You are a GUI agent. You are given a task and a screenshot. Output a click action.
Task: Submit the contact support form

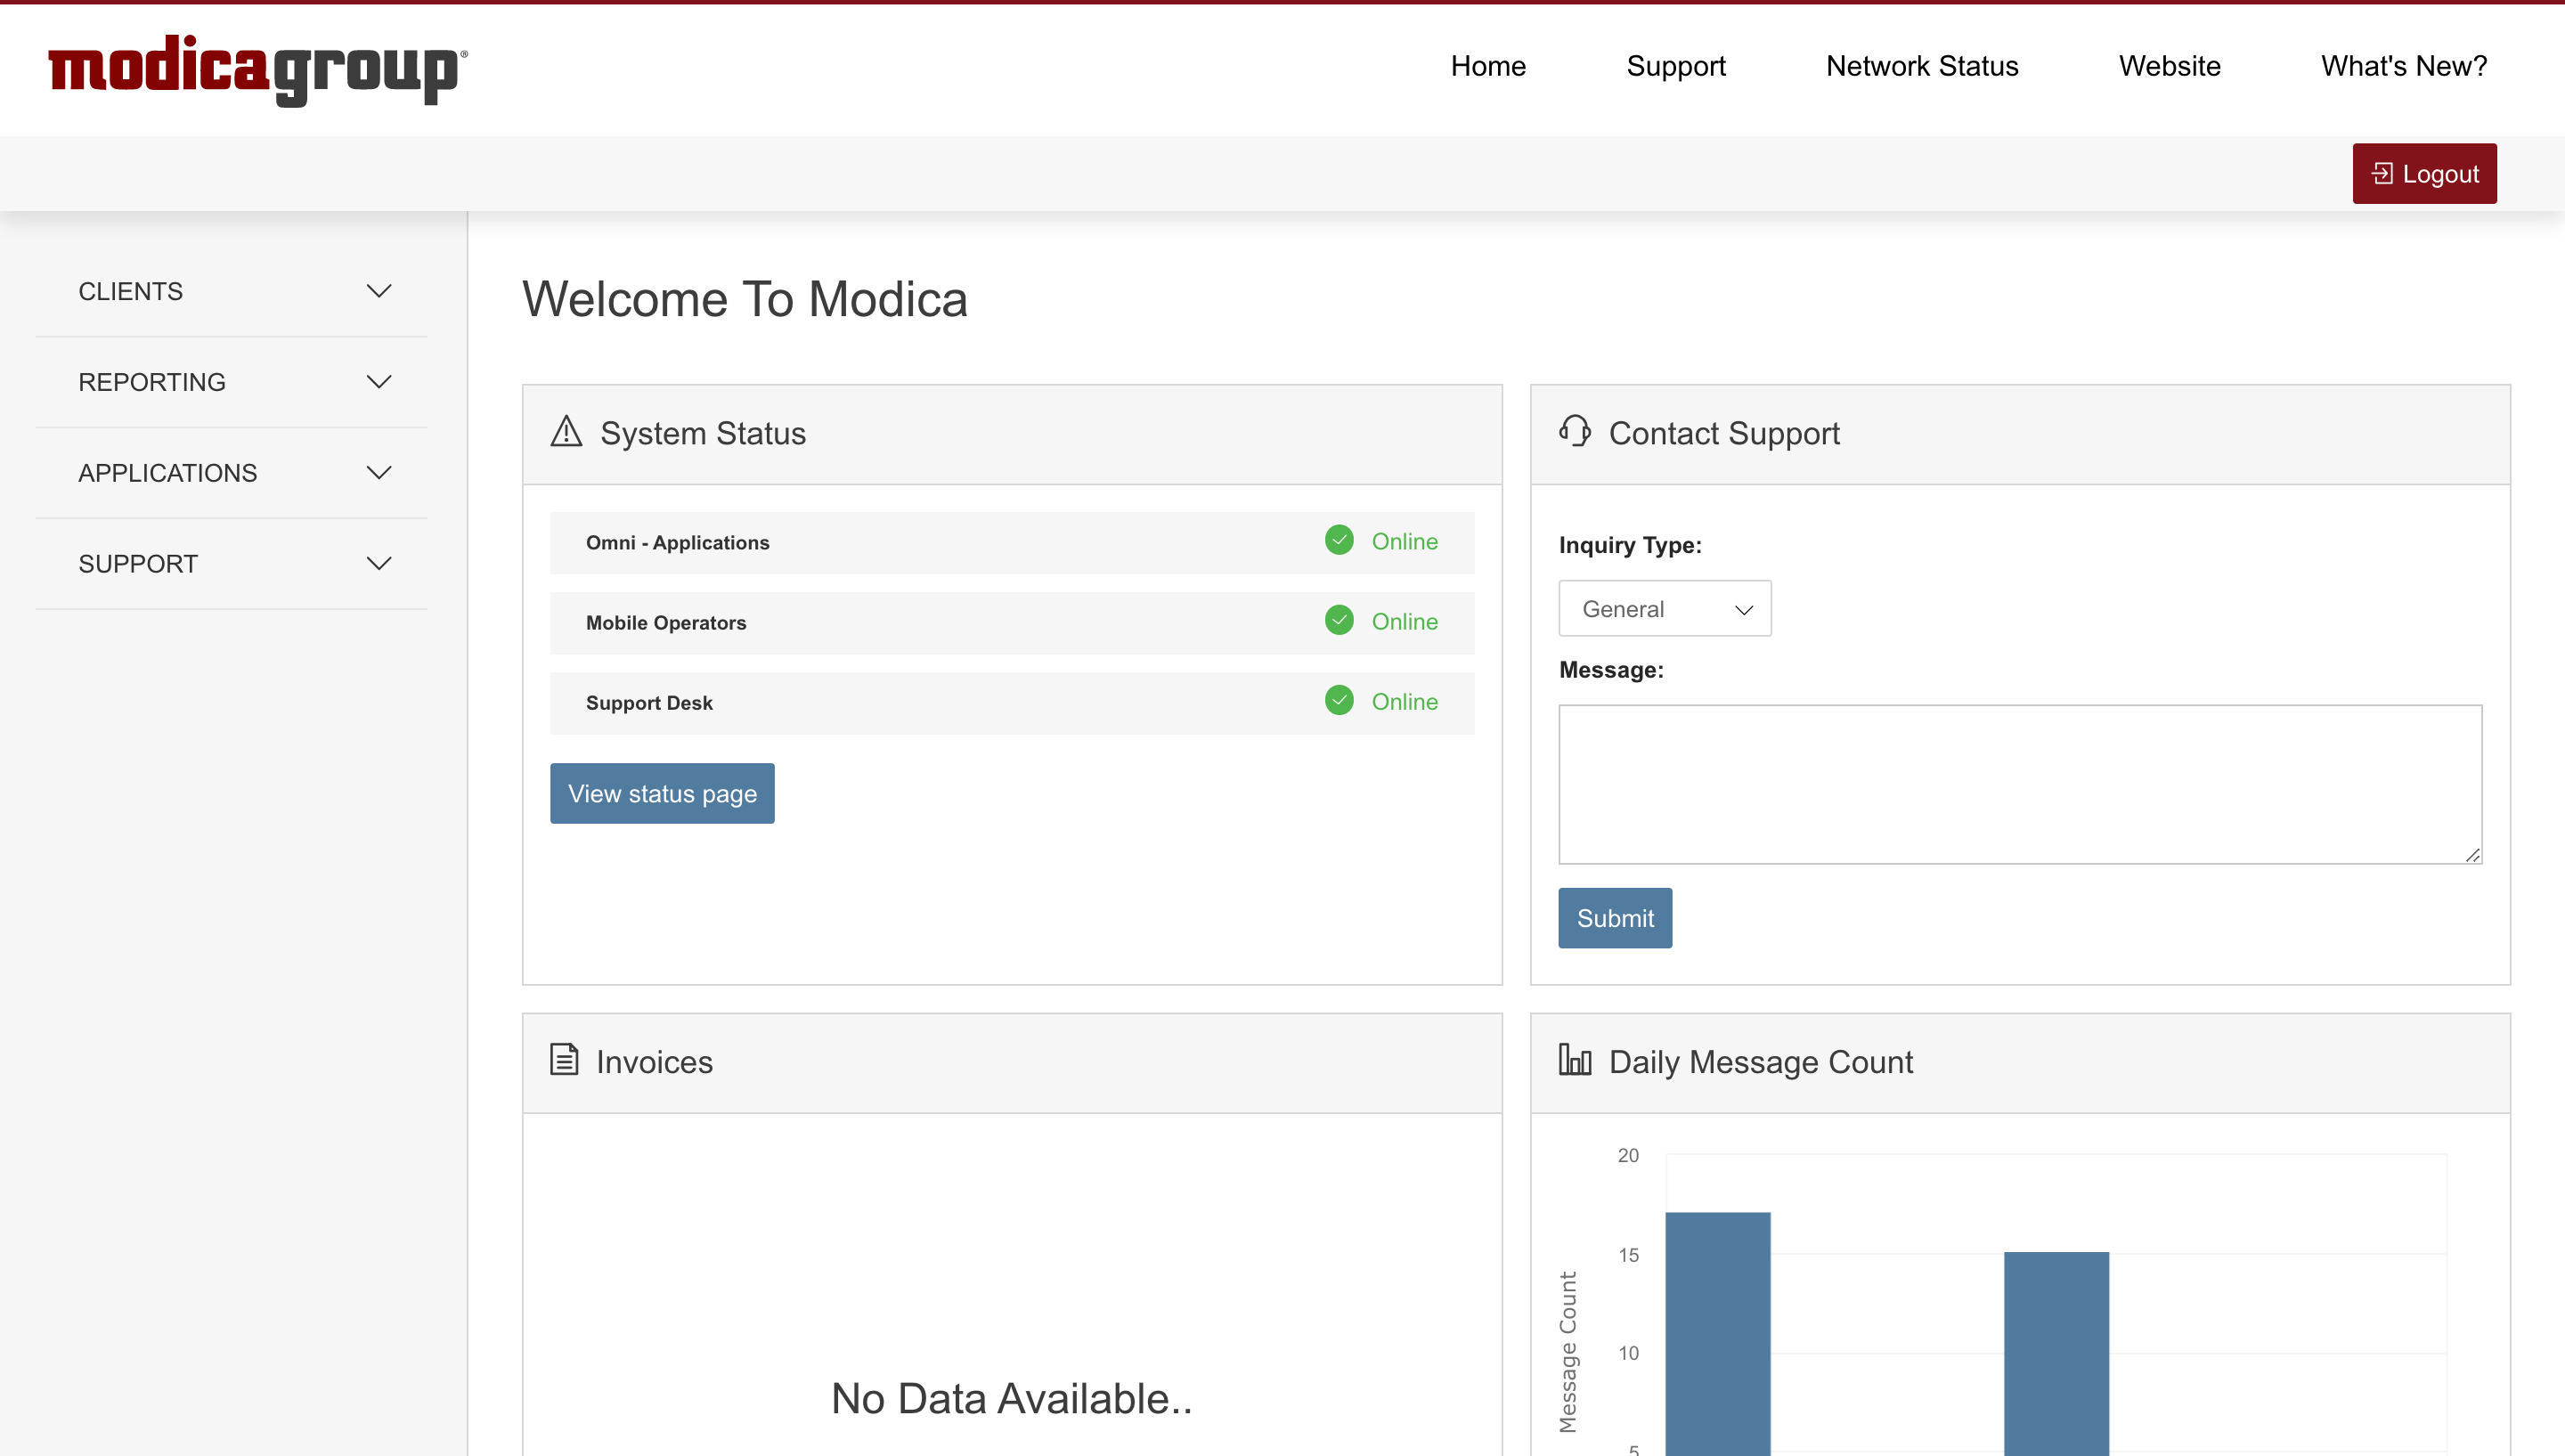[x=1615, y=918]
